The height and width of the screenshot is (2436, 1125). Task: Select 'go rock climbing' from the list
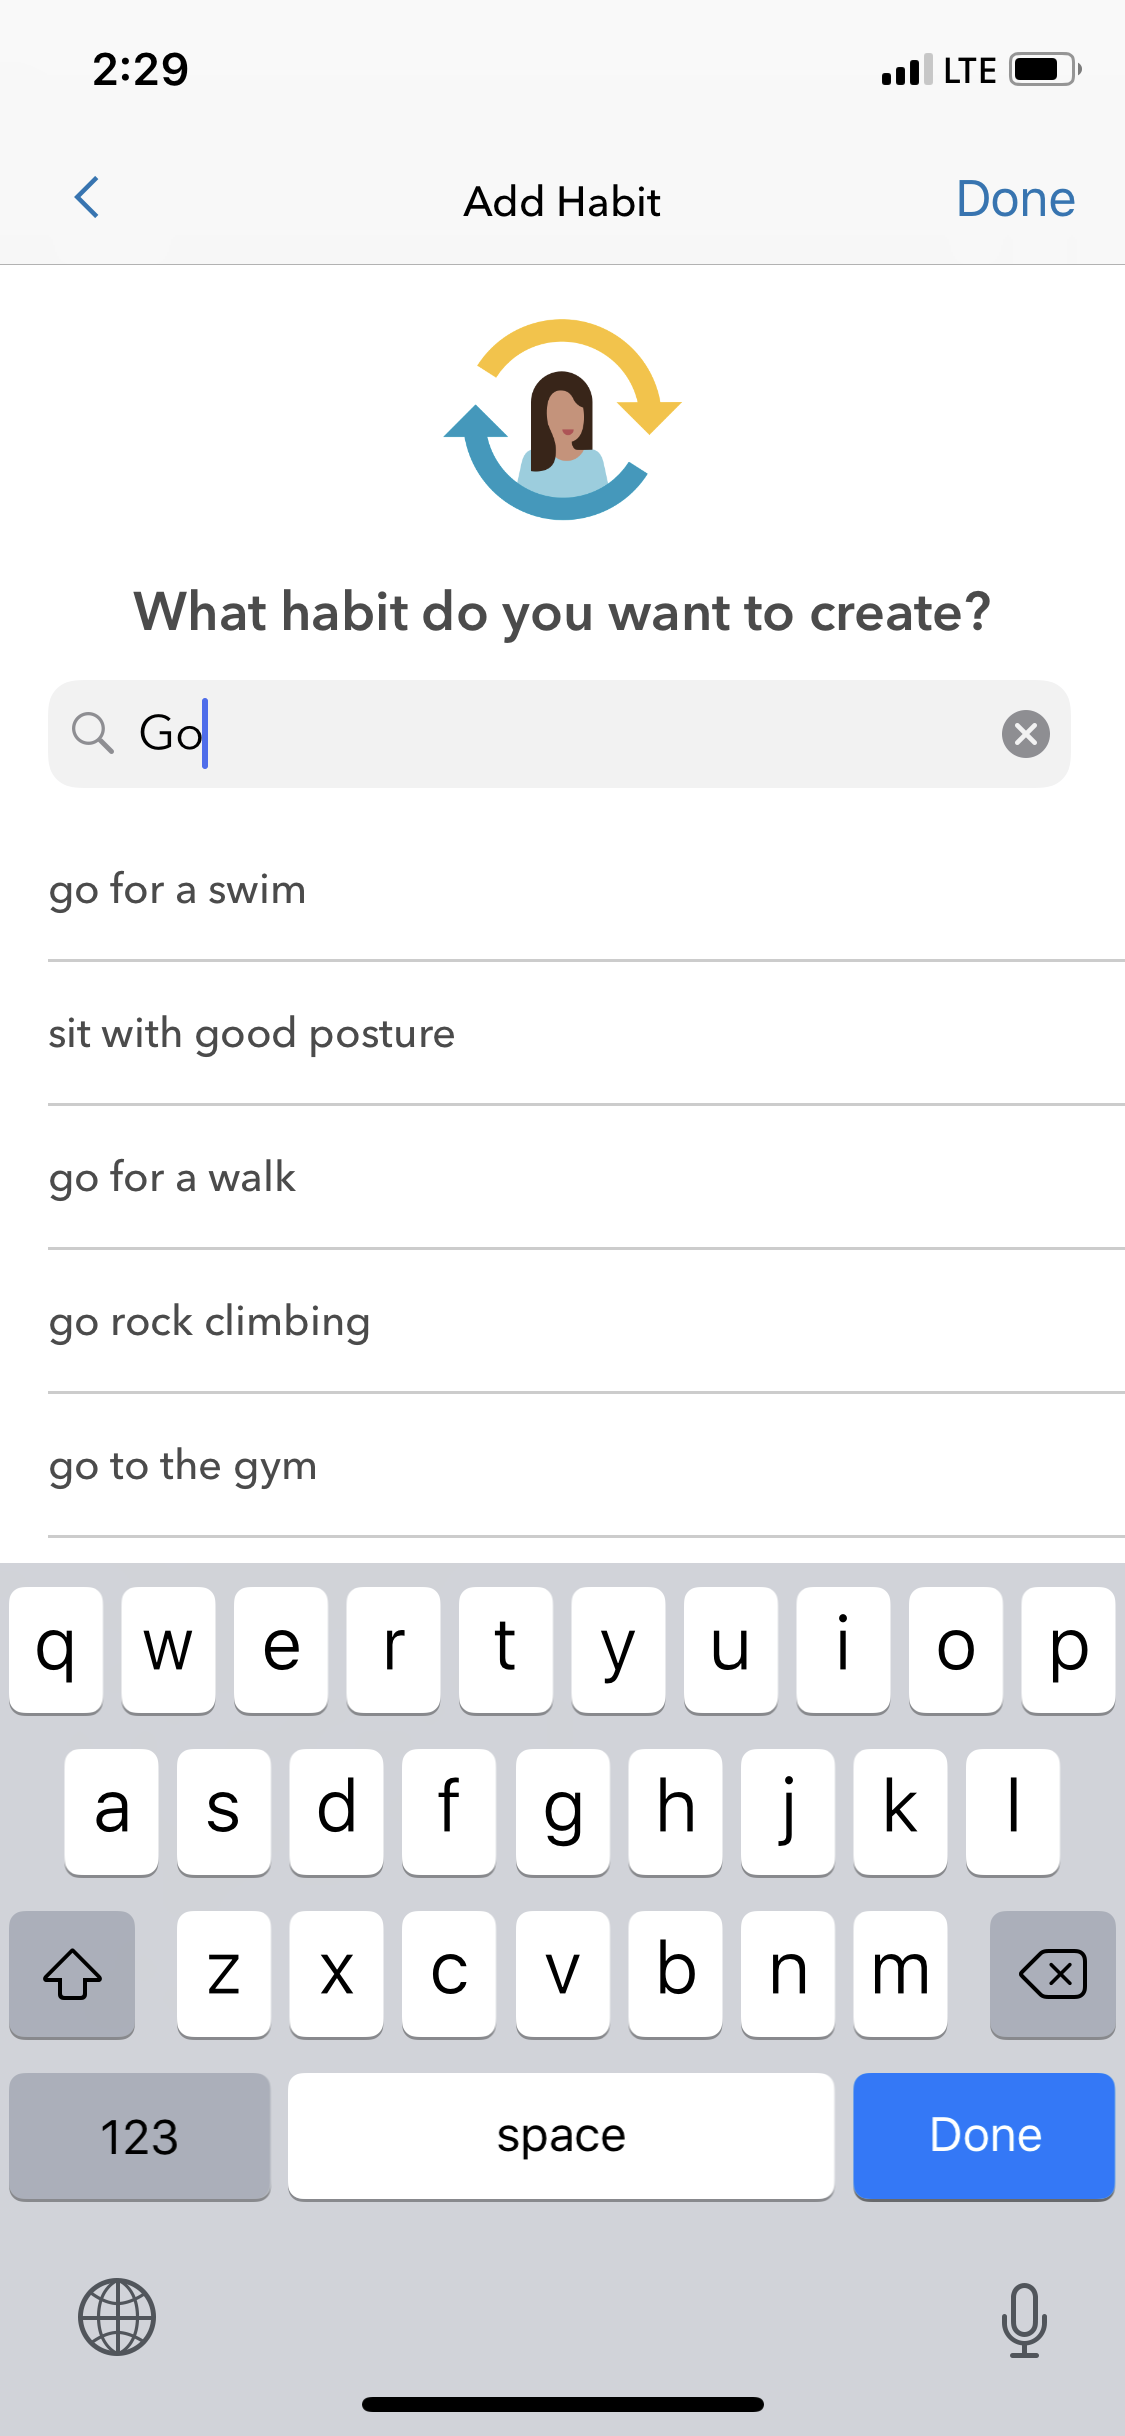pyautogui.click(x=586, y=1321)
